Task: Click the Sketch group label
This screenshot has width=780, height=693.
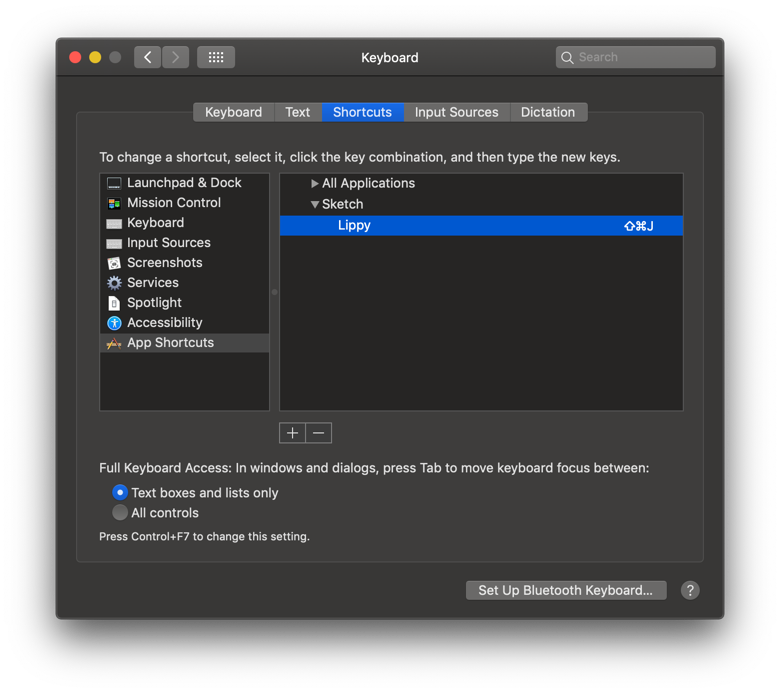Action: pyautogui.click(x=342, y=204)
